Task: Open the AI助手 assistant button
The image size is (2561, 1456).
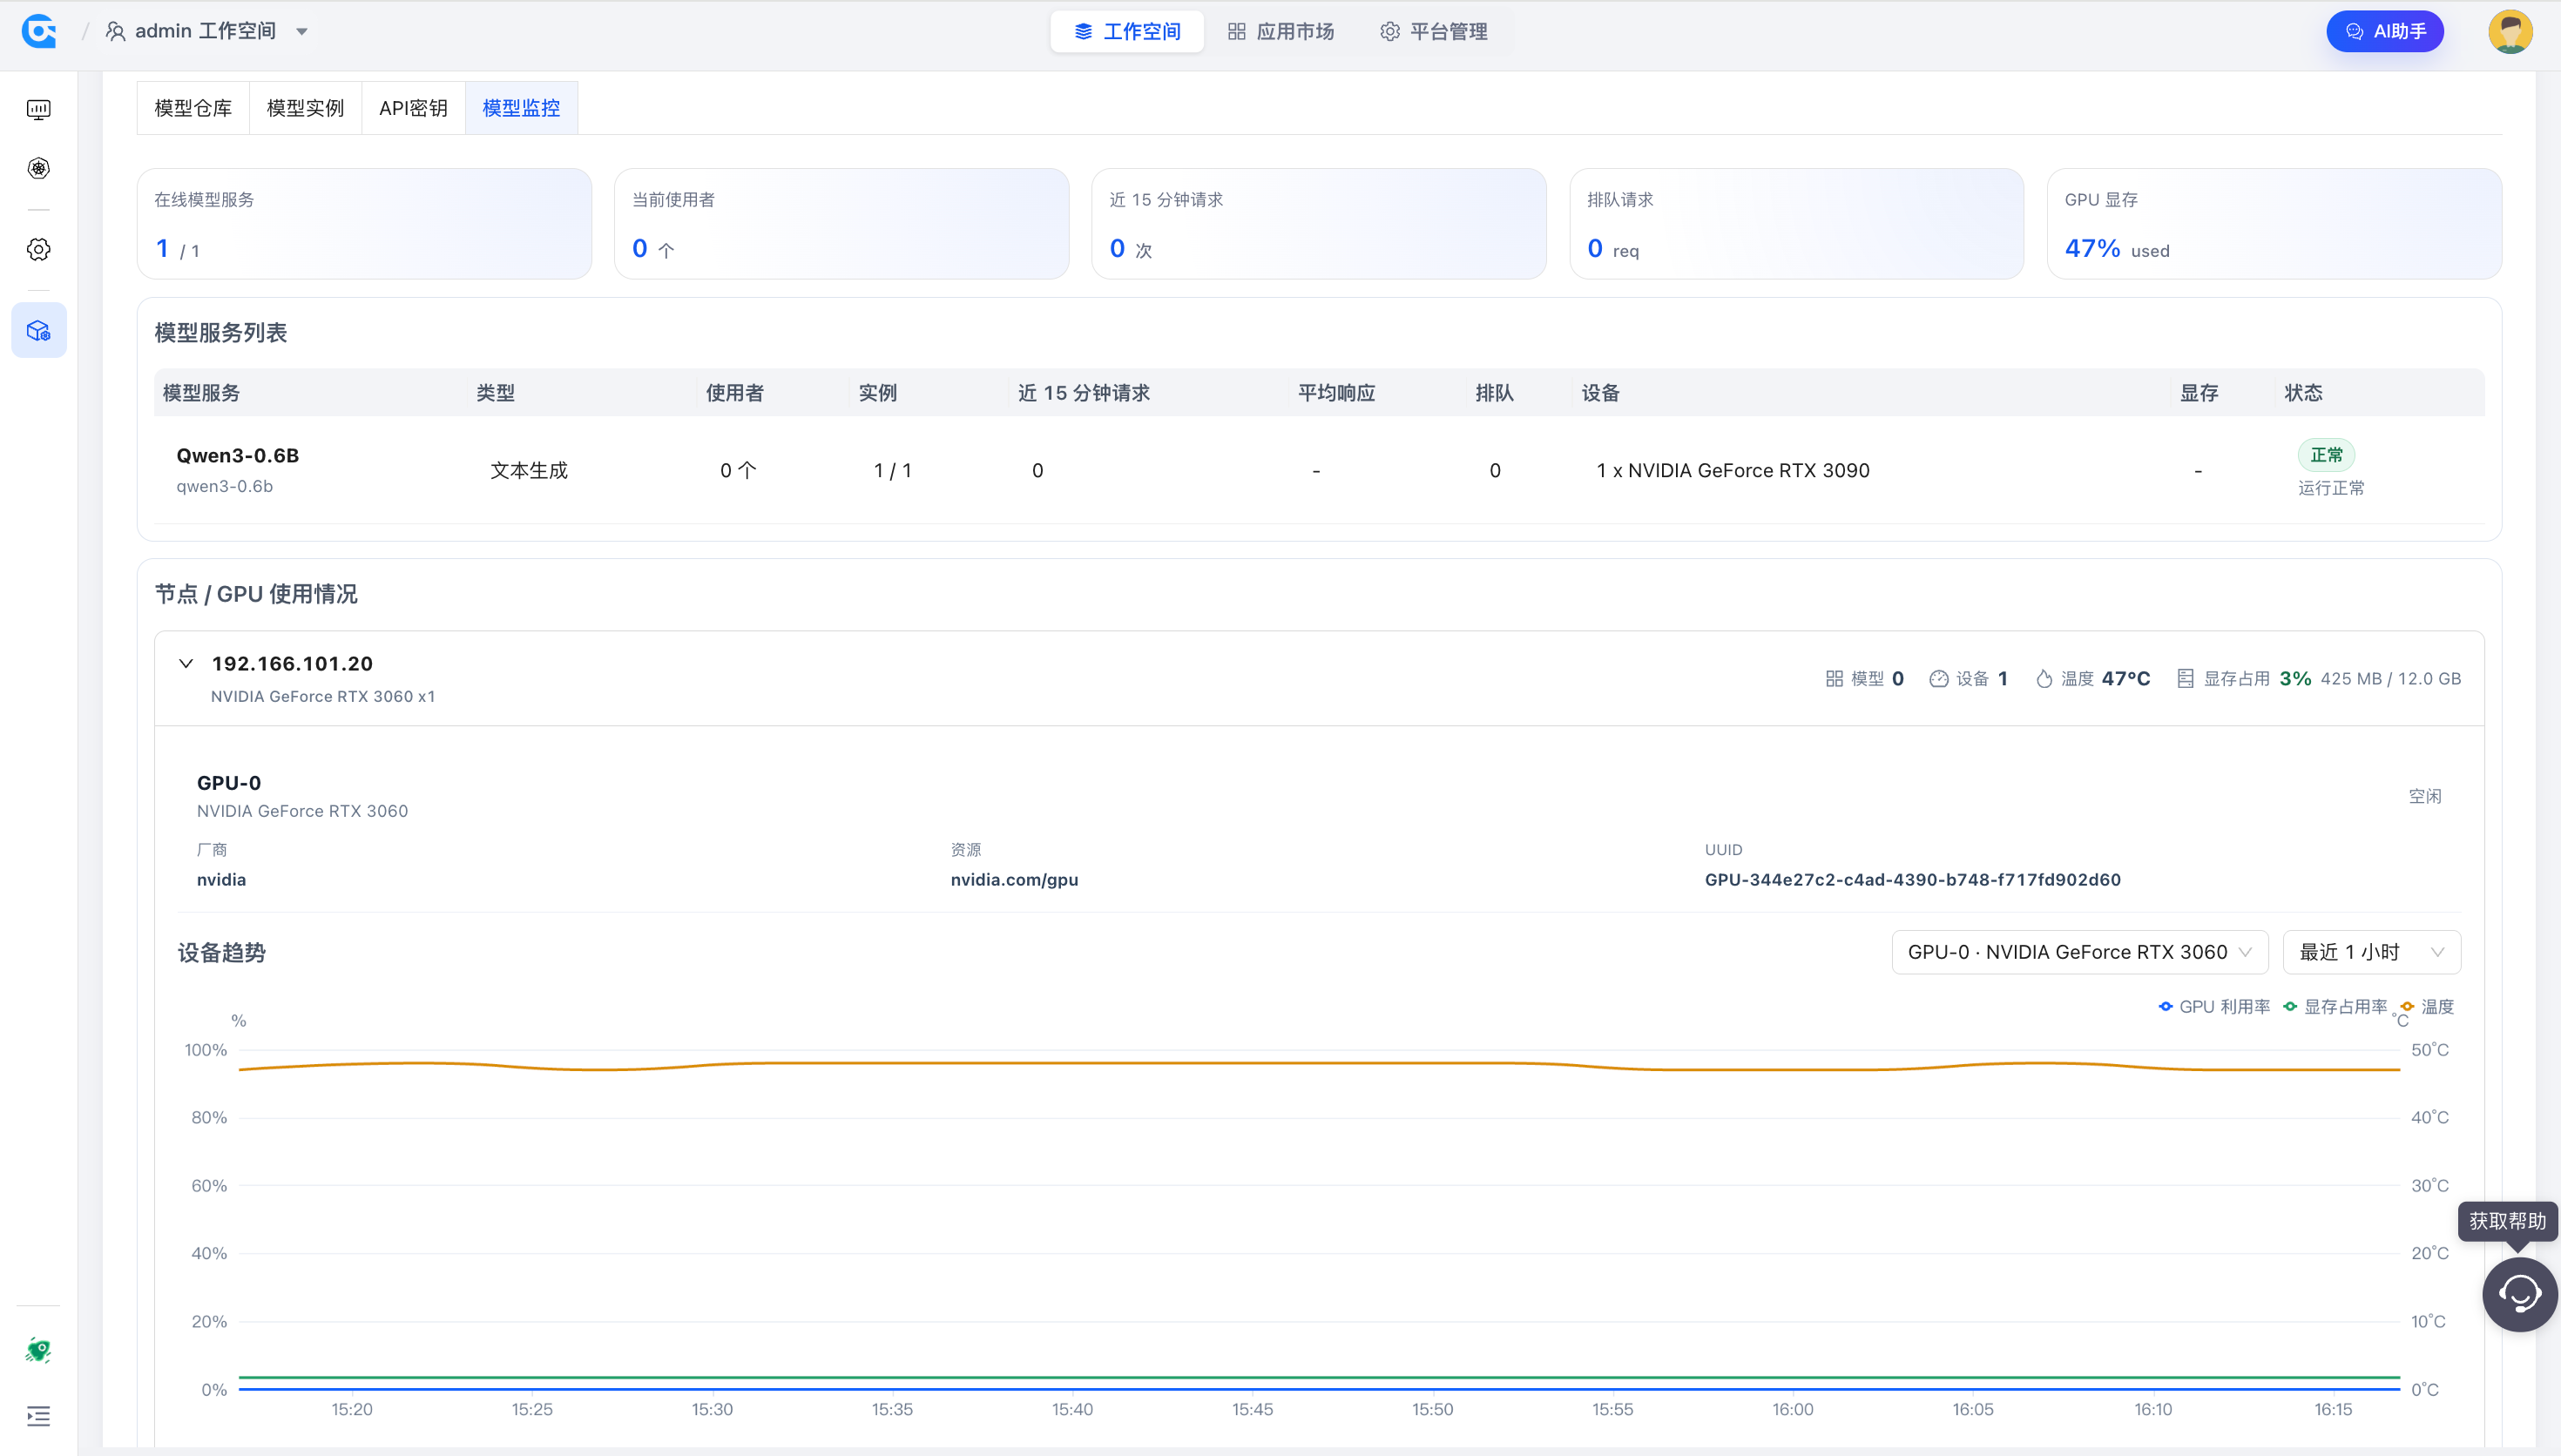Action: [x=2385, y=31]
